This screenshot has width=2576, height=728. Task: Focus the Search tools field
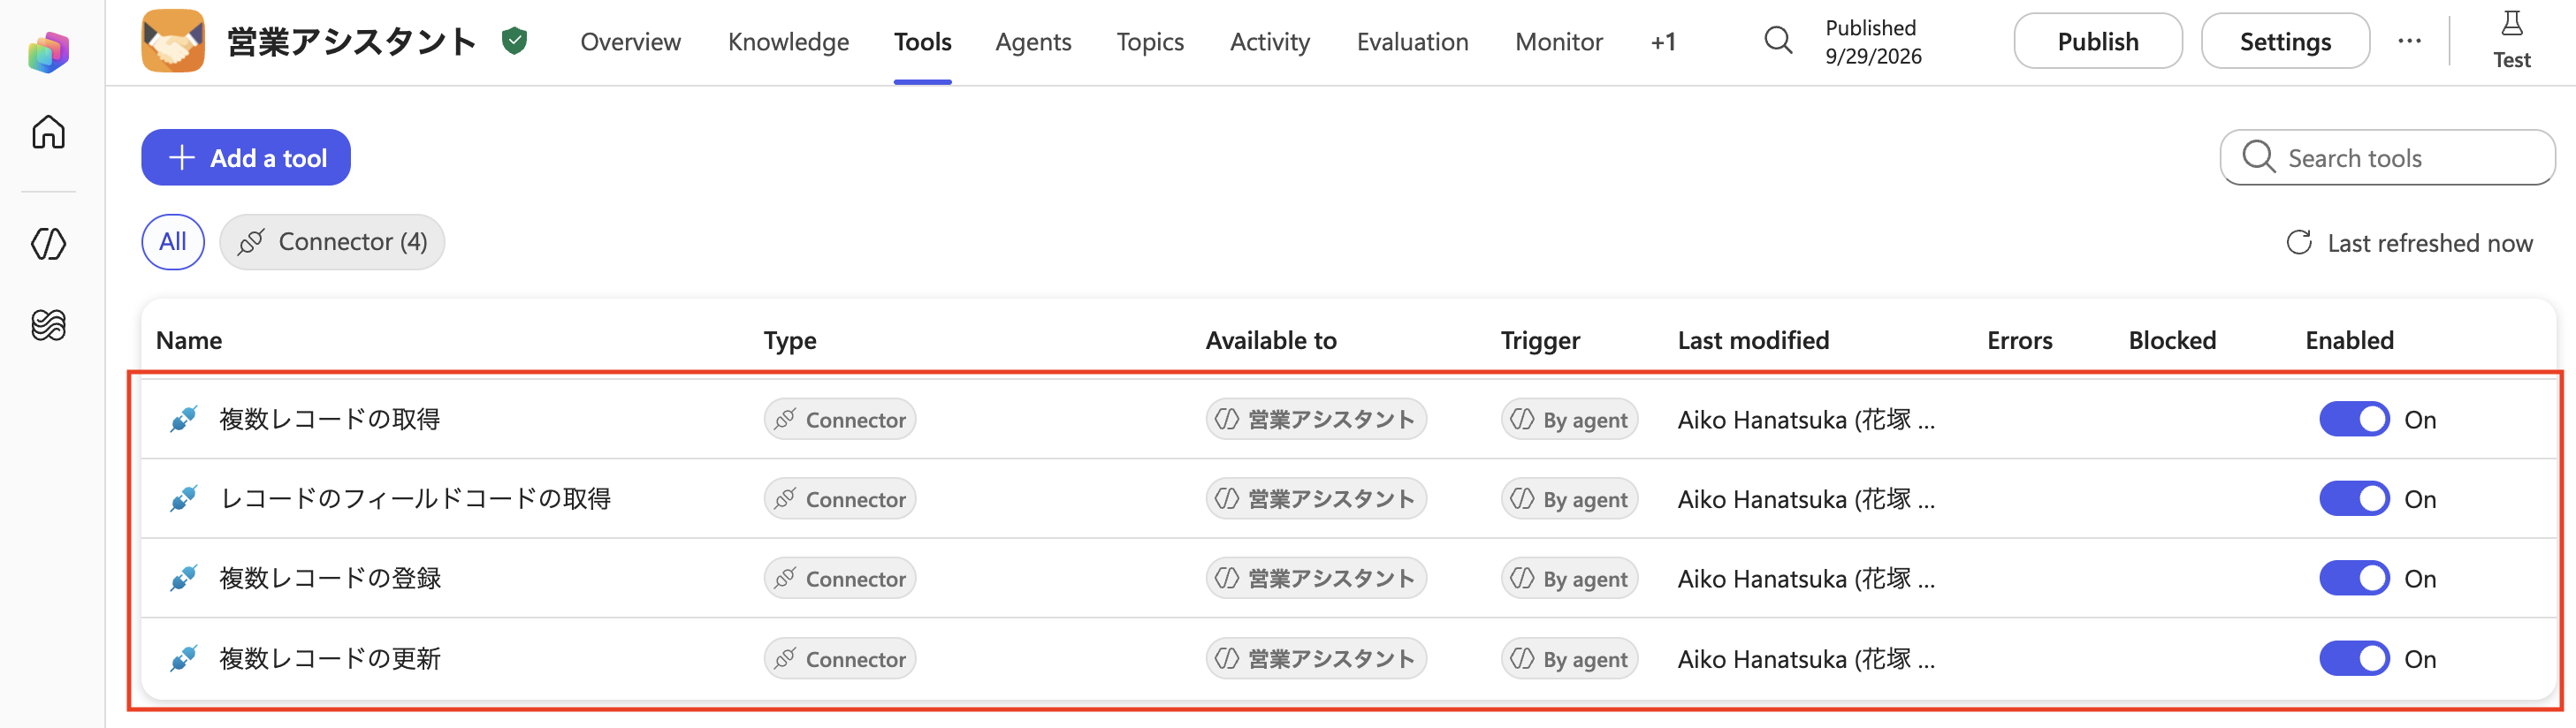pos(2387,157)
